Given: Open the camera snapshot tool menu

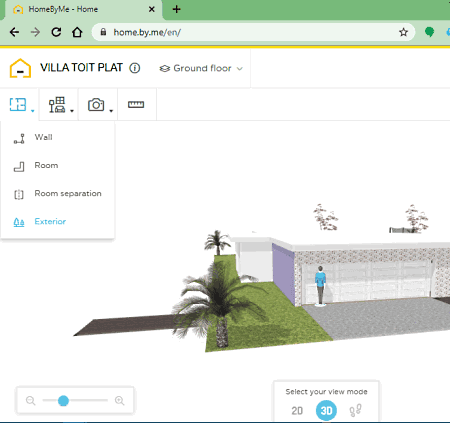Looking at the screenshot, I should [x=98, y=105].
